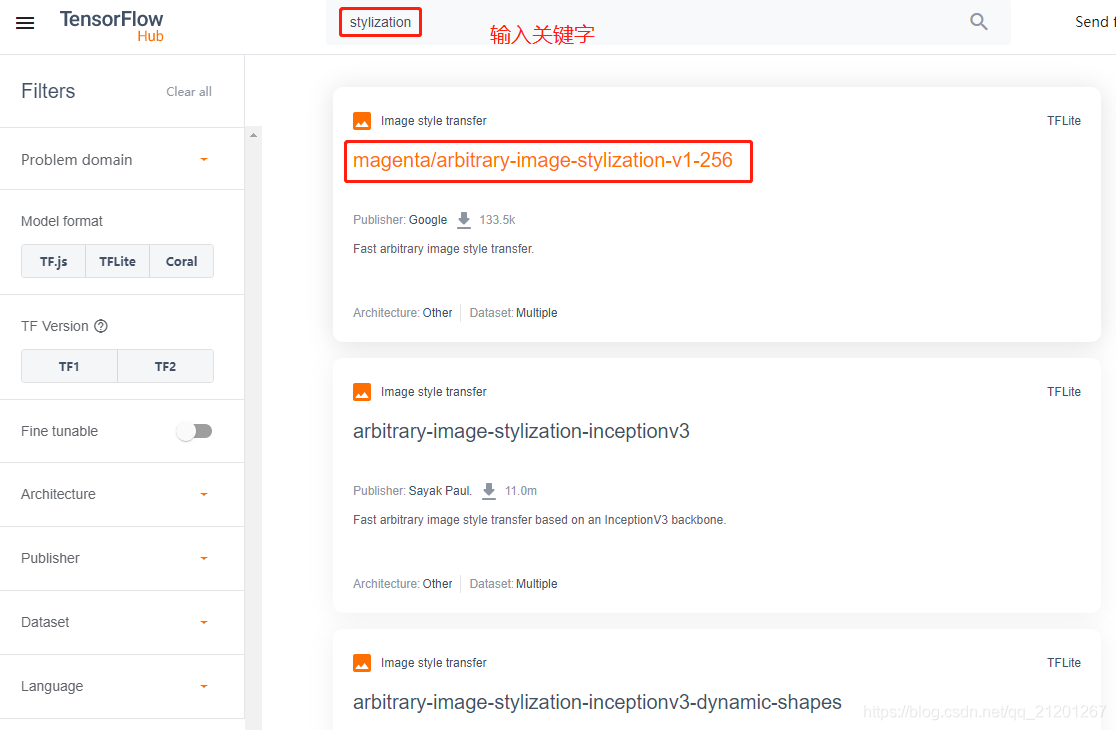Click description mentioning InceptionV3 backbone
Screen dimensions: 1116x730
539,520
